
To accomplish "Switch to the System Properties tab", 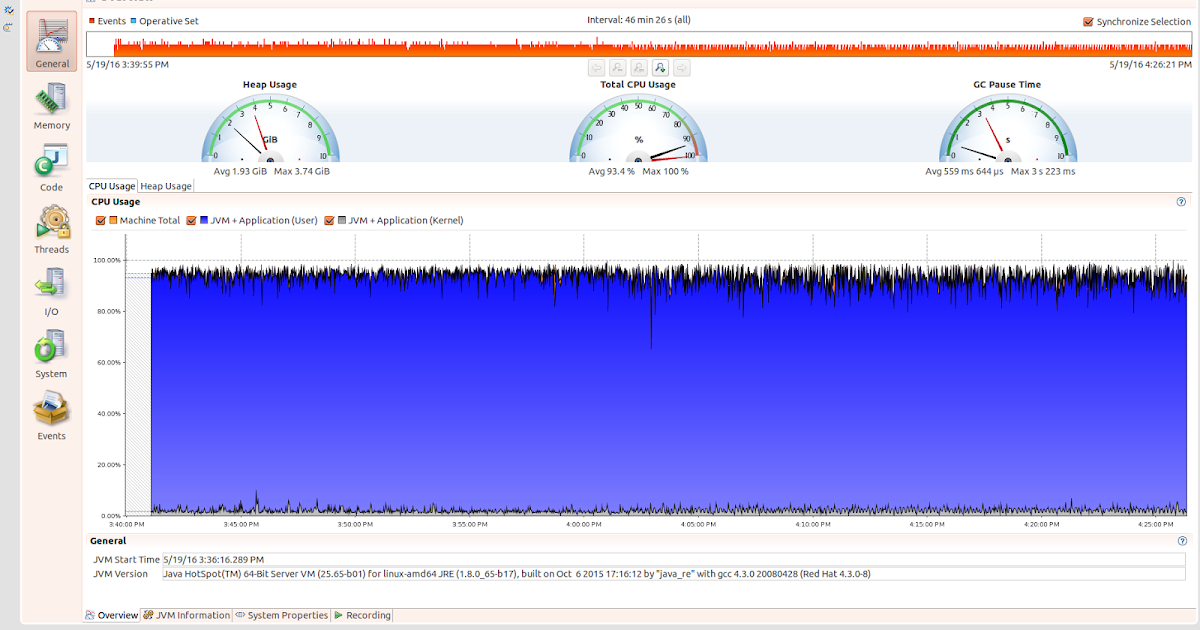I will click(282, 615).
